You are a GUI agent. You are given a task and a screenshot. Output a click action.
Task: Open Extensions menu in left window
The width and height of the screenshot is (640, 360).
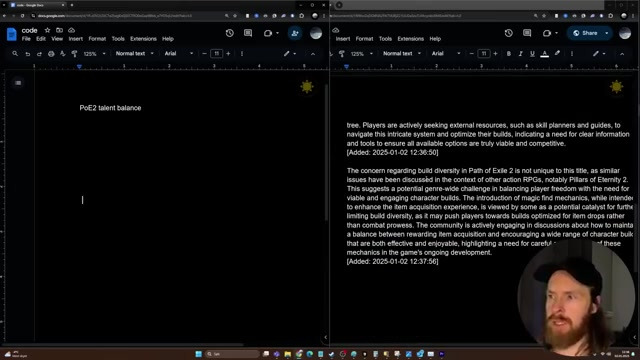point(143,39)
